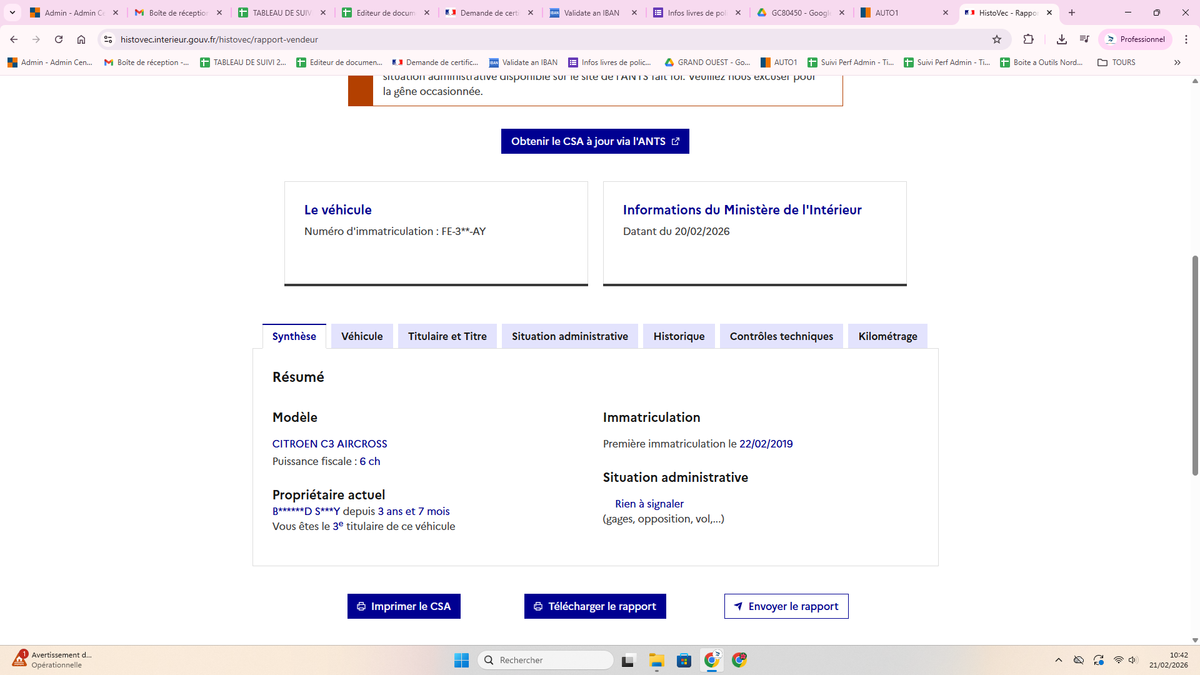
Task: View site information icon in address bar
Action: pos(109,39)
